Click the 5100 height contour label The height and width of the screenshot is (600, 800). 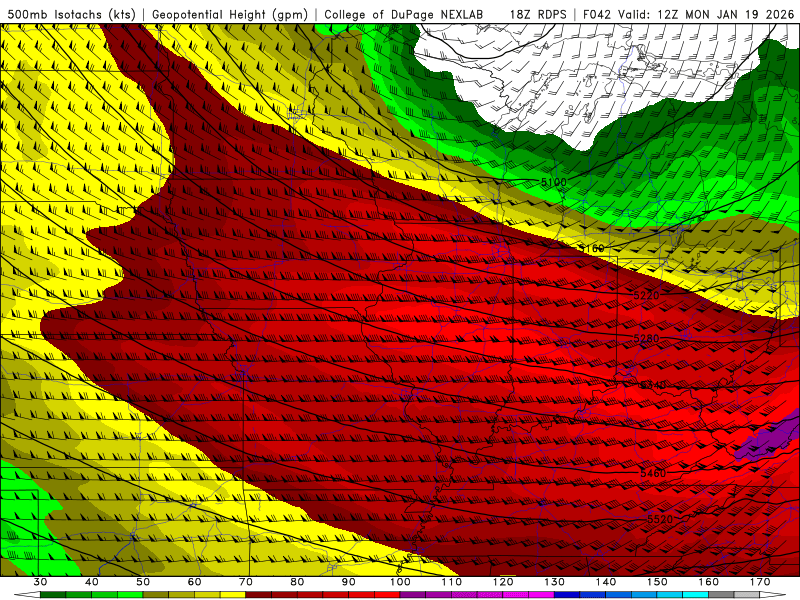[x=554, y=182]
